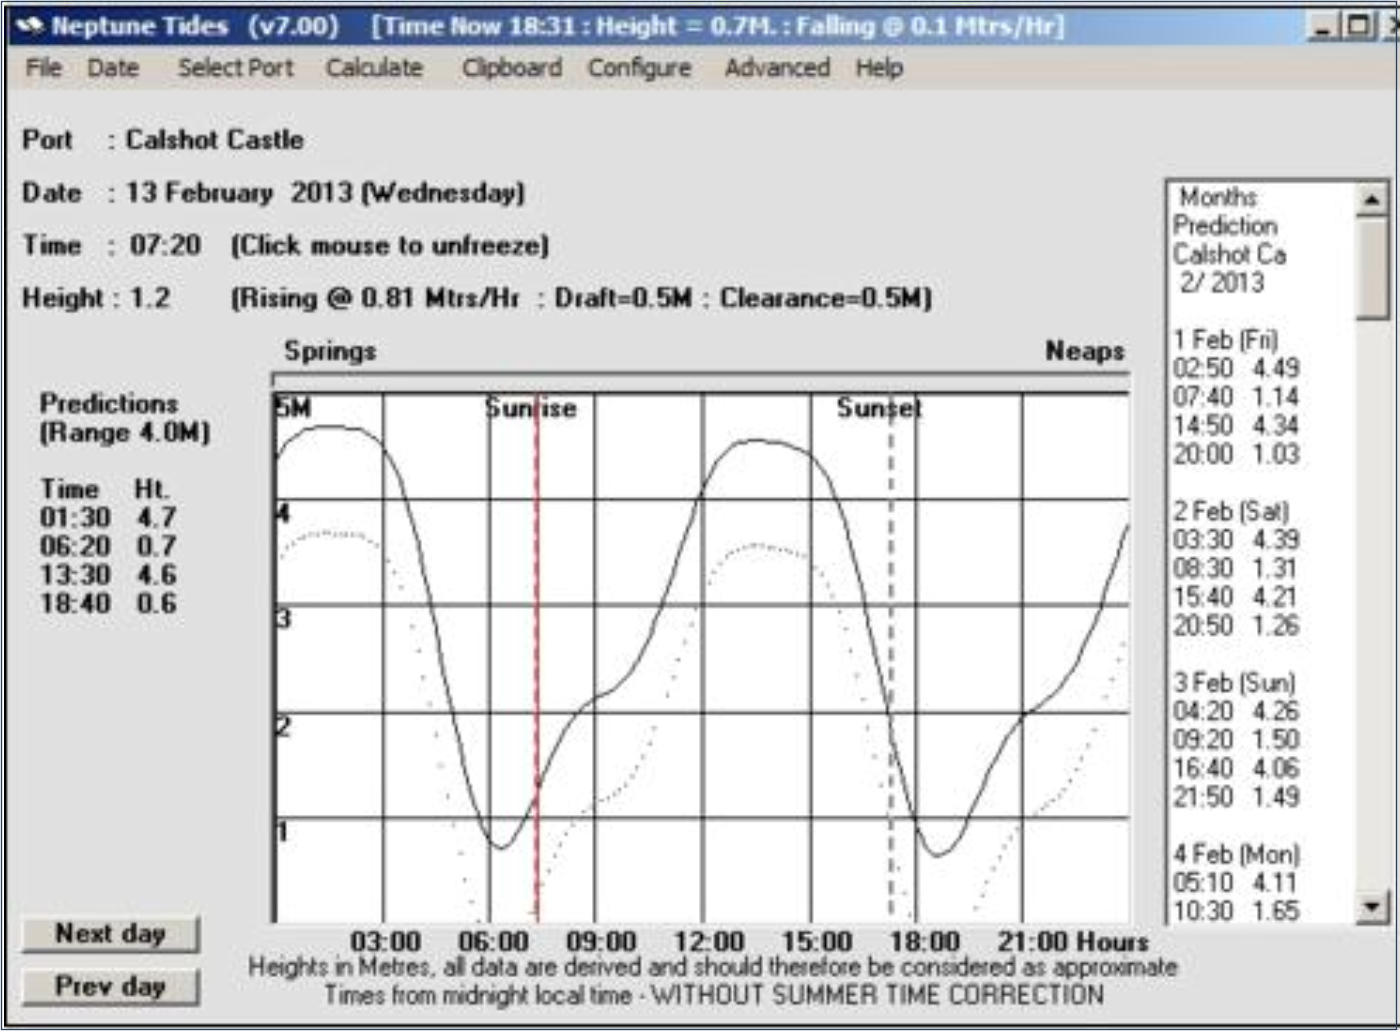The width and height of the screenshot is (1400, 1032).
Task: Open the Clipboard menu
Action: 511,68
